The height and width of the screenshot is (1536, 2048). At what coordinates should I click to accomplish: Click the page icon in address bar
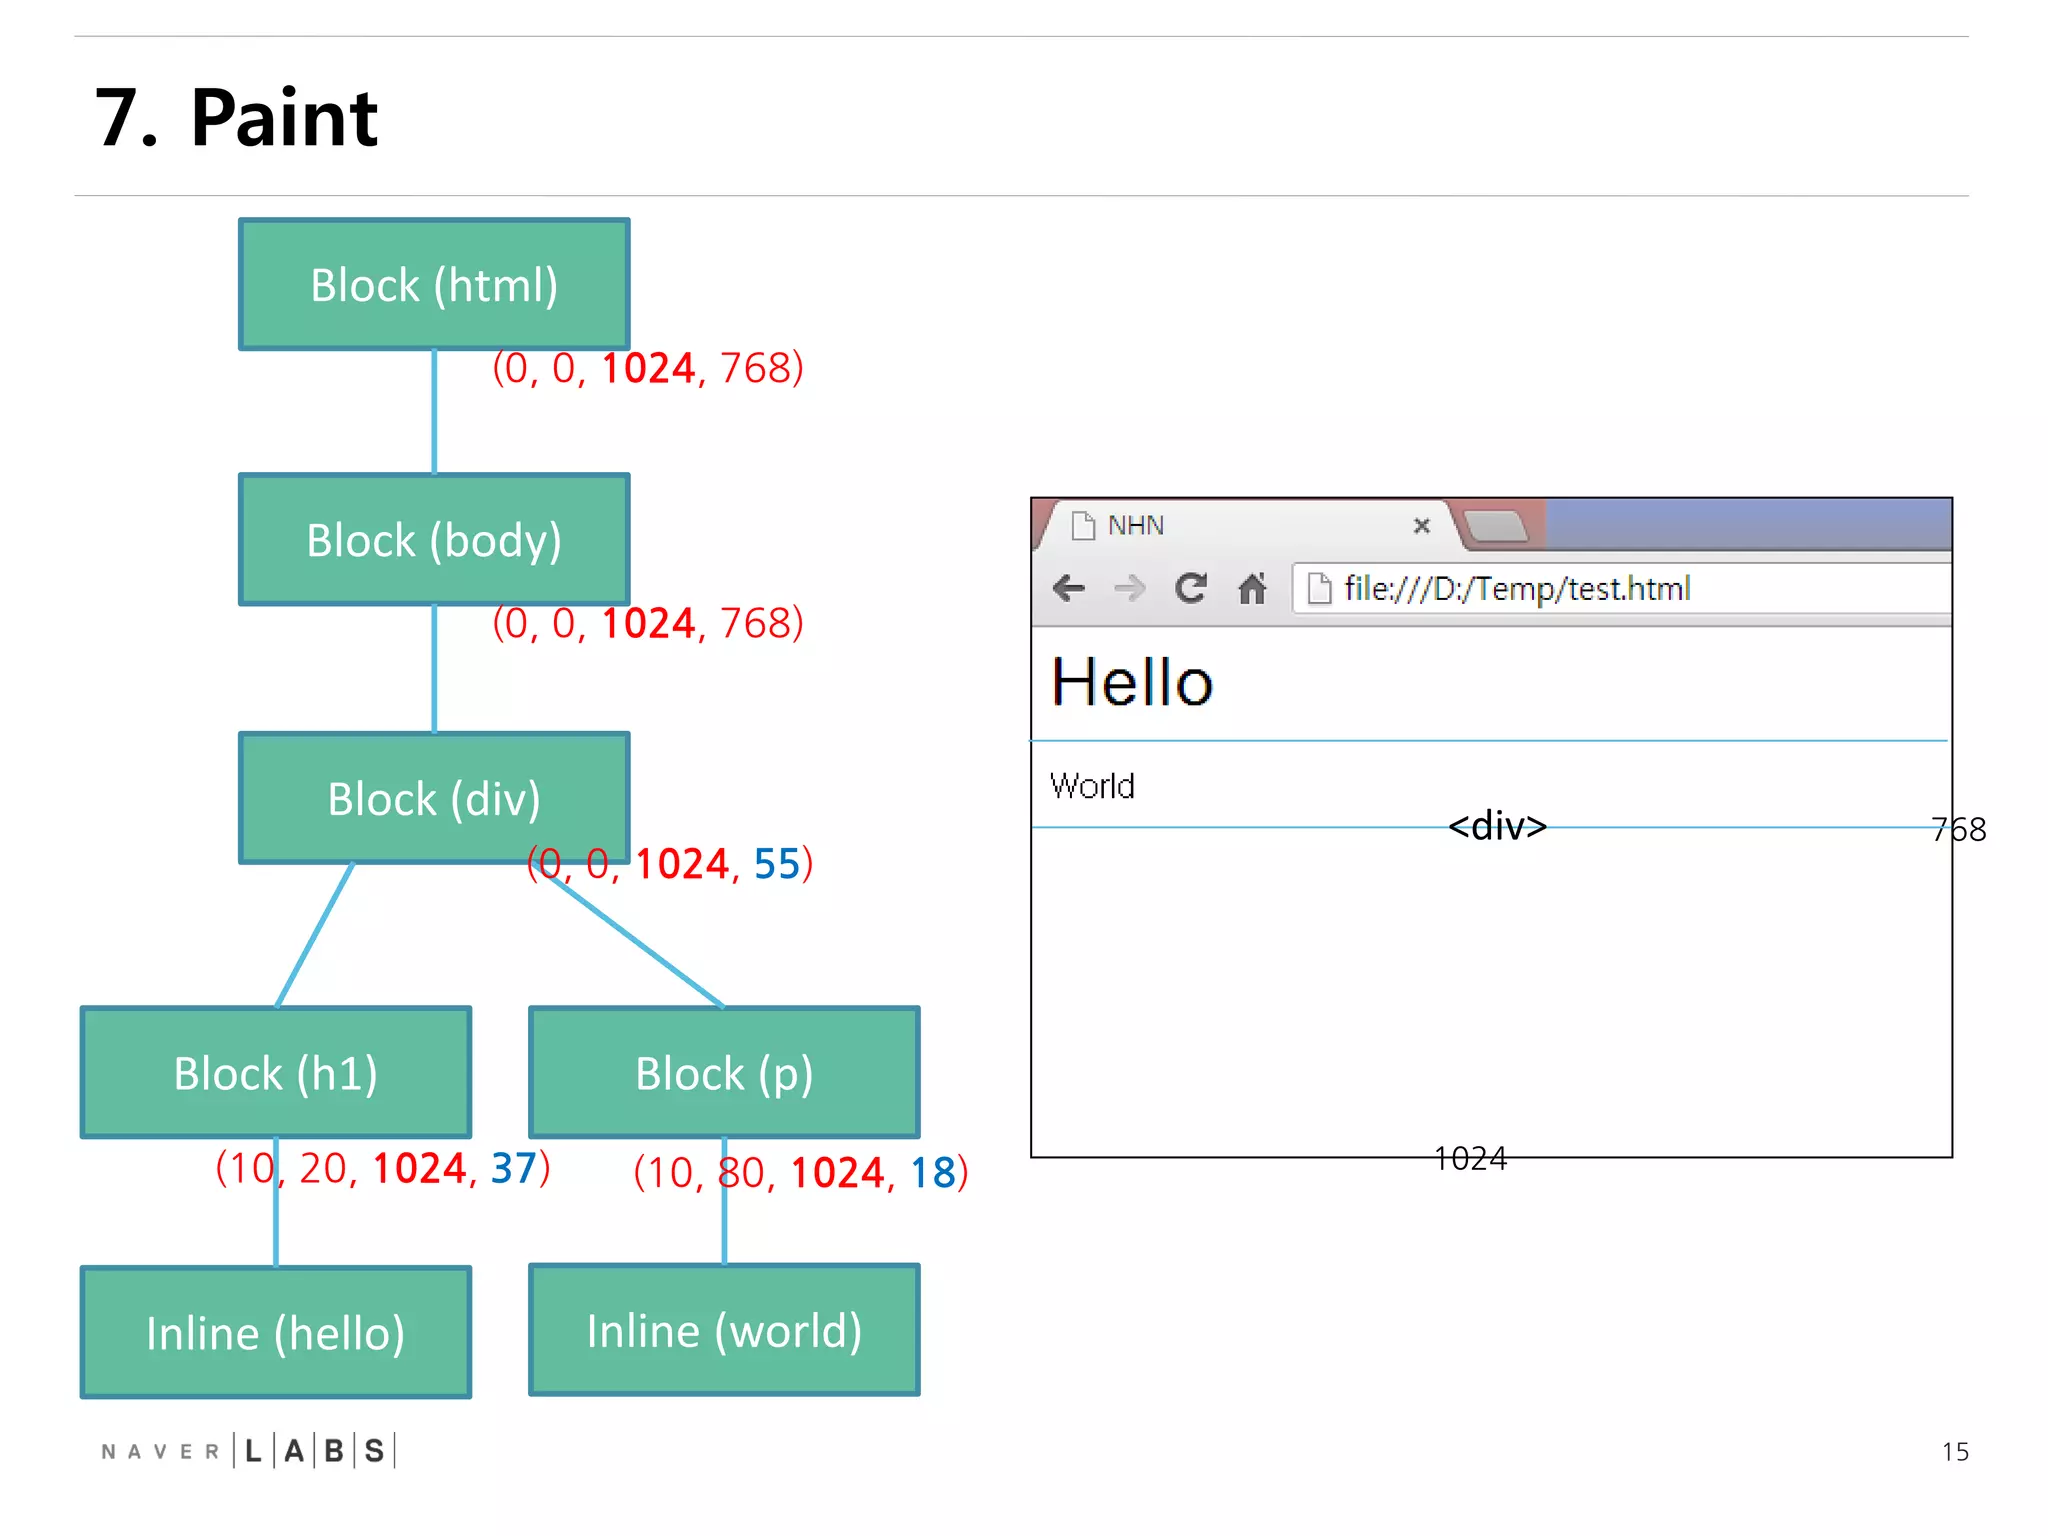tap(1319, 589)
